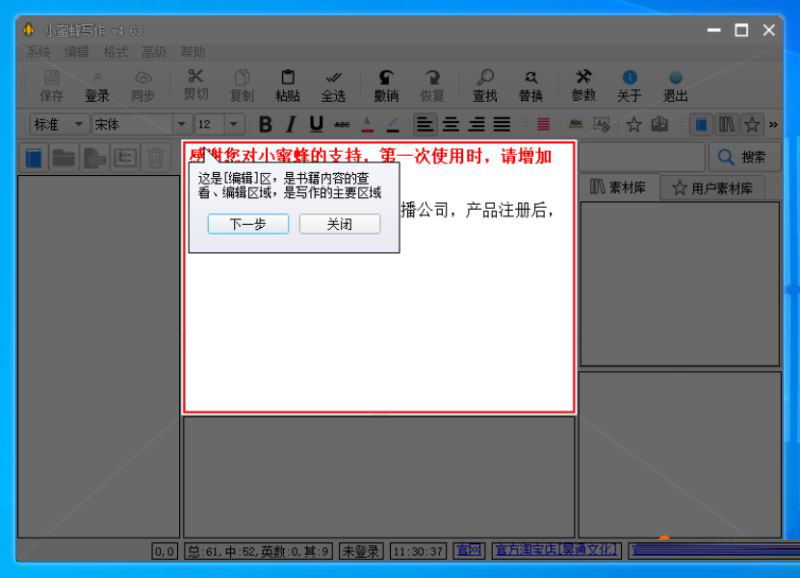
Task: Open the 高级 menu
Action: (154, 52)
